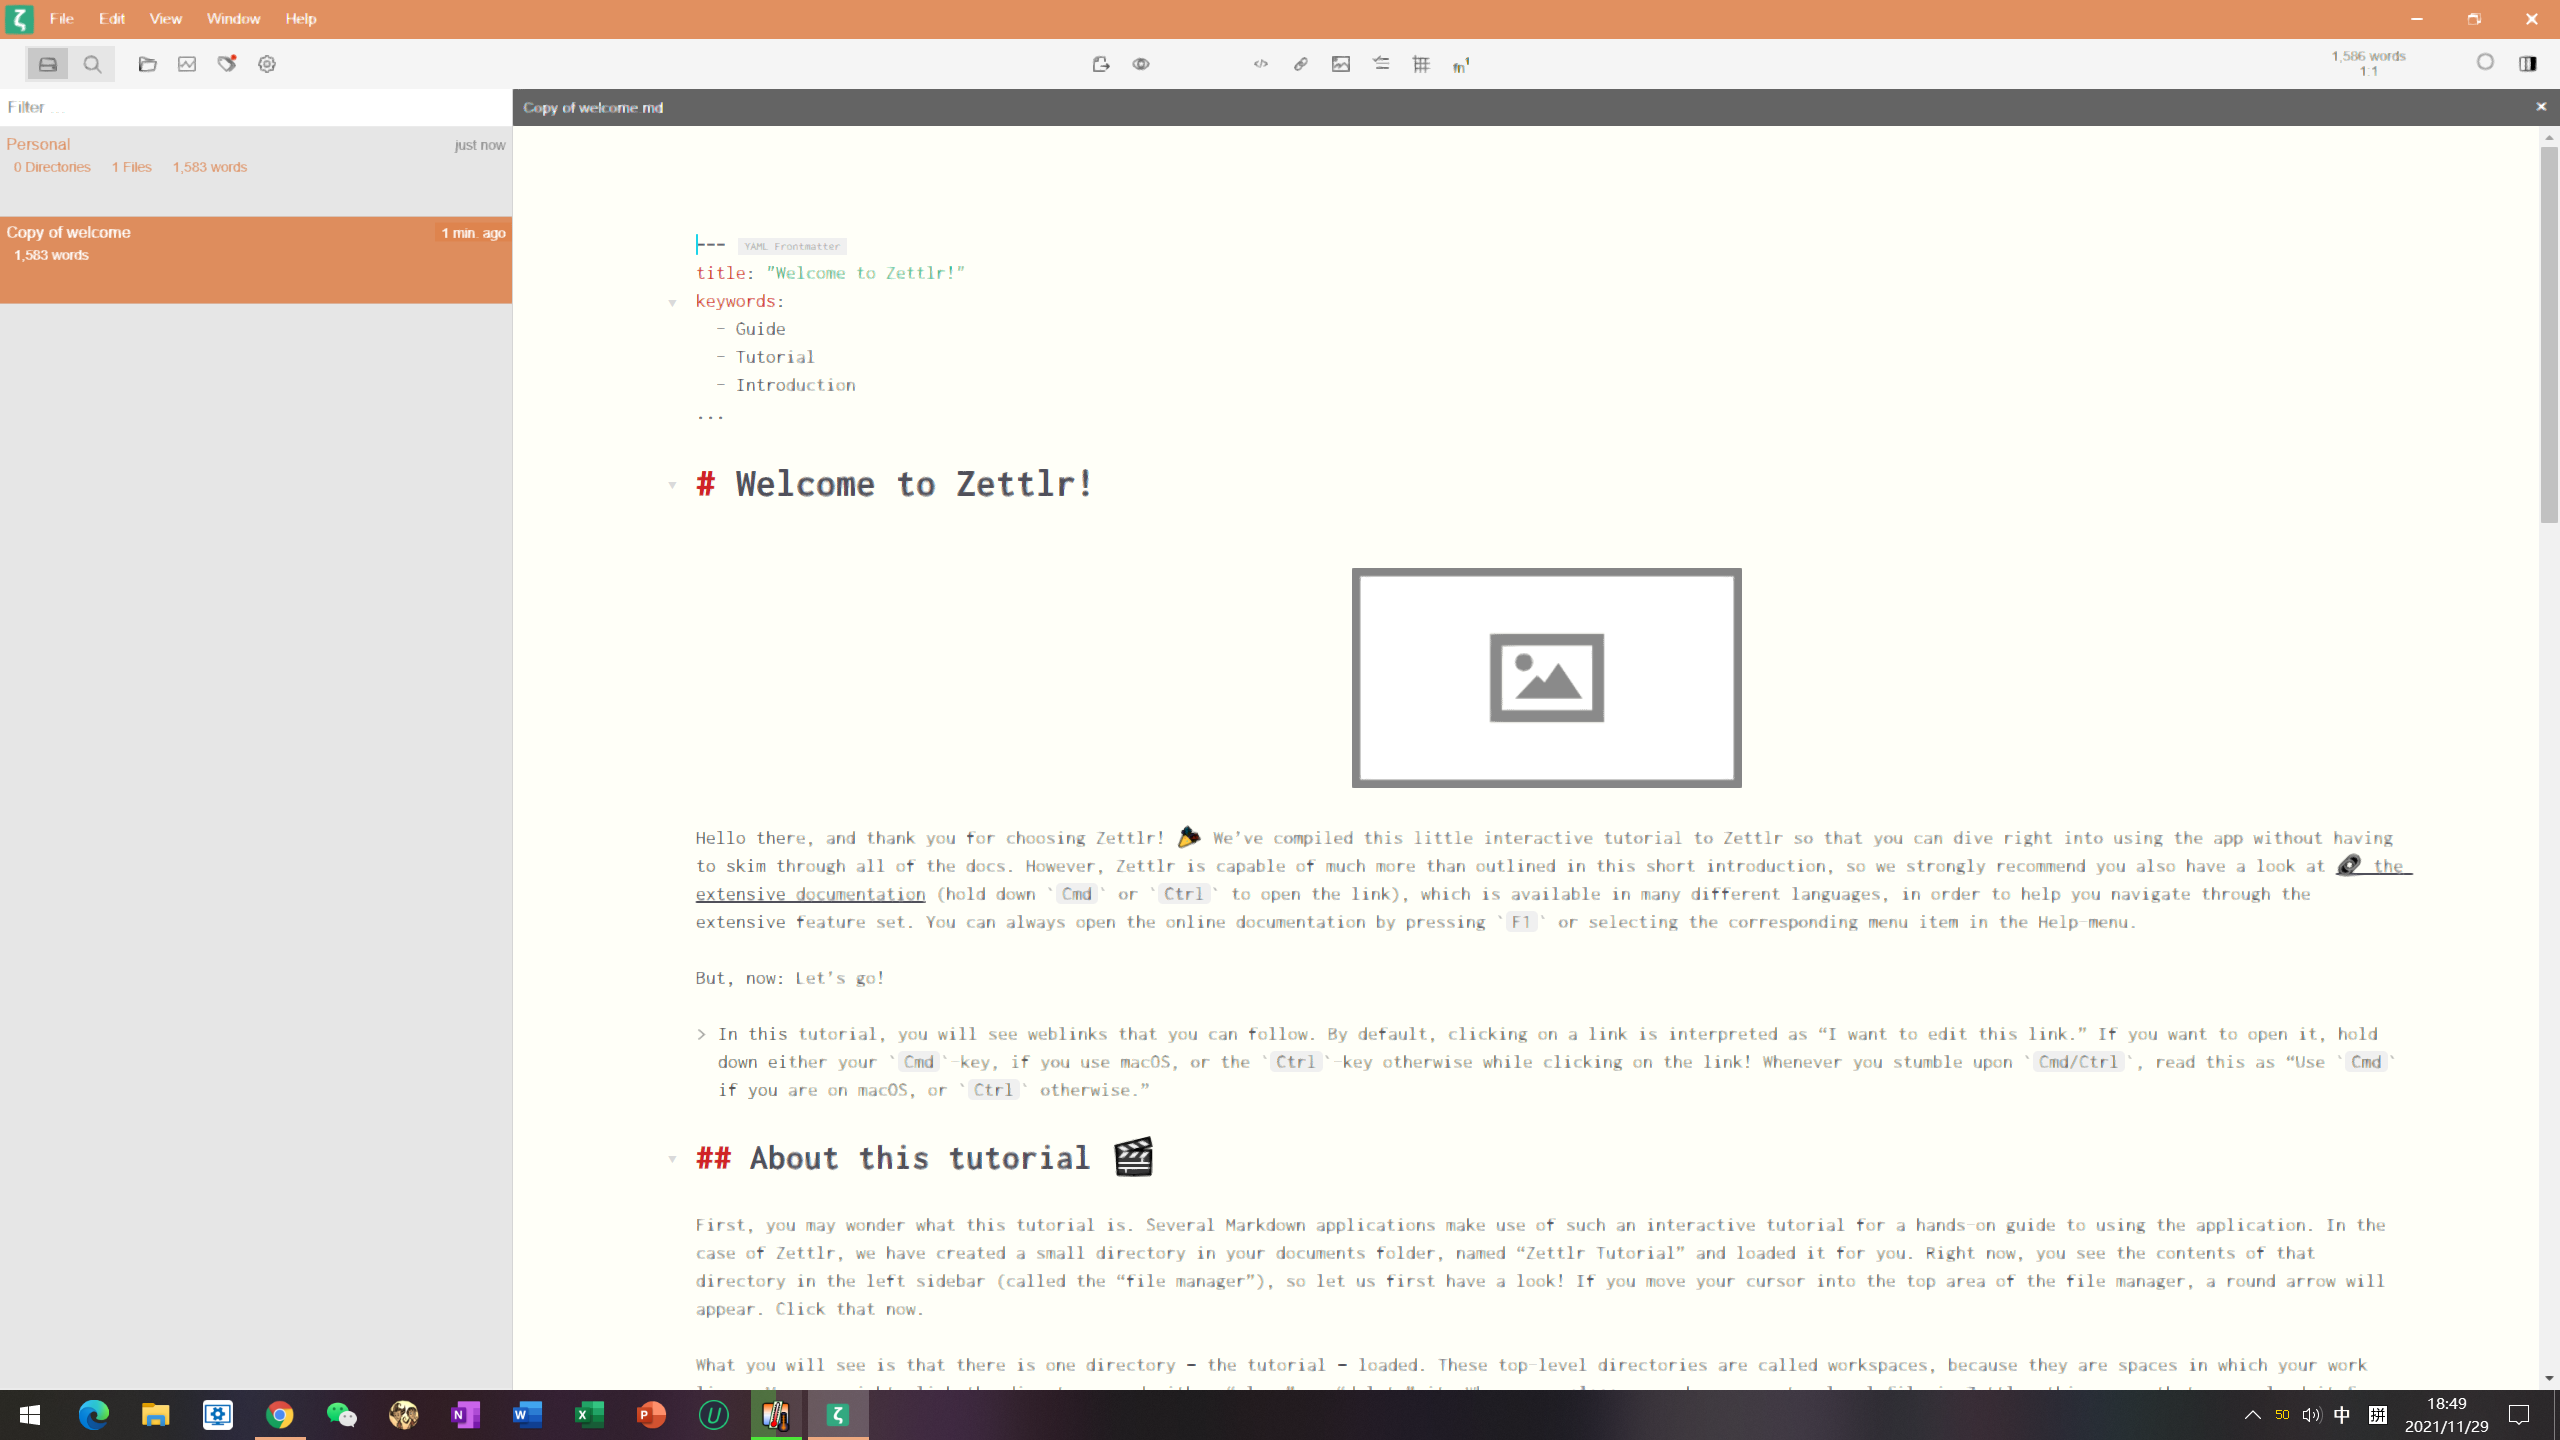
Task: Insert a code block with the code icon
Action: pyautogui.click(x=1259, y=63)
